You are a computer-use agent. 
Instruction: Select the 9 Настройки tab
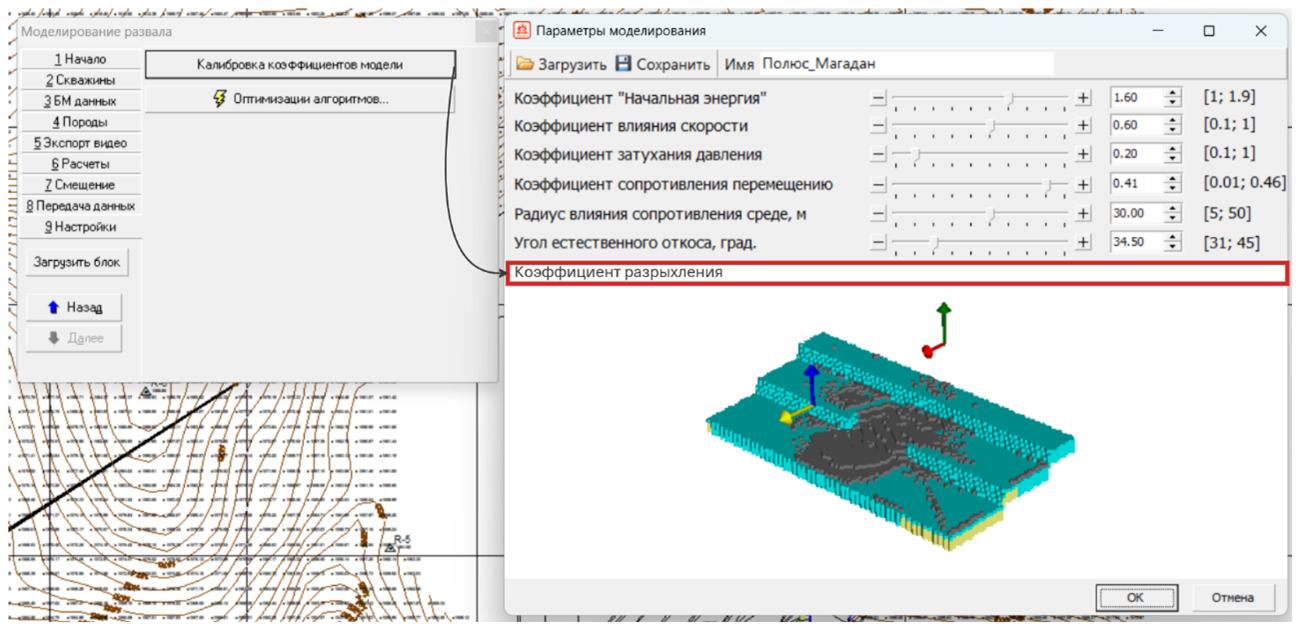(80, 227)
